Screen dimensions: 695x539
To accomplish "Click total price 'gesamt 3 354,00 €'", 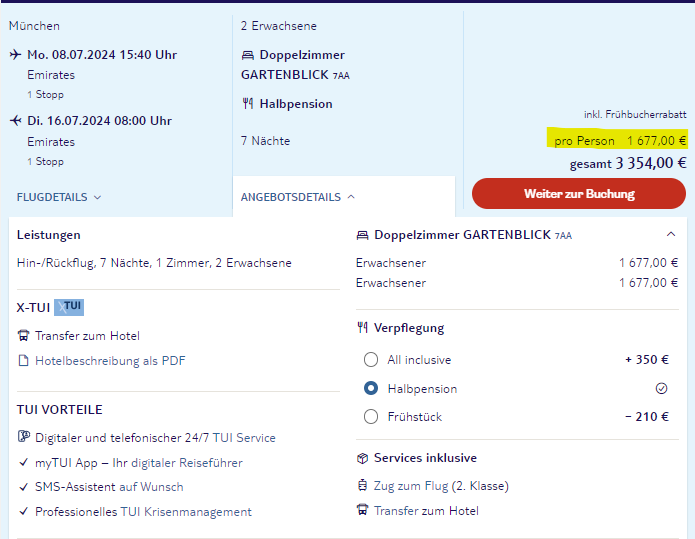I will [x=628, y=163].
